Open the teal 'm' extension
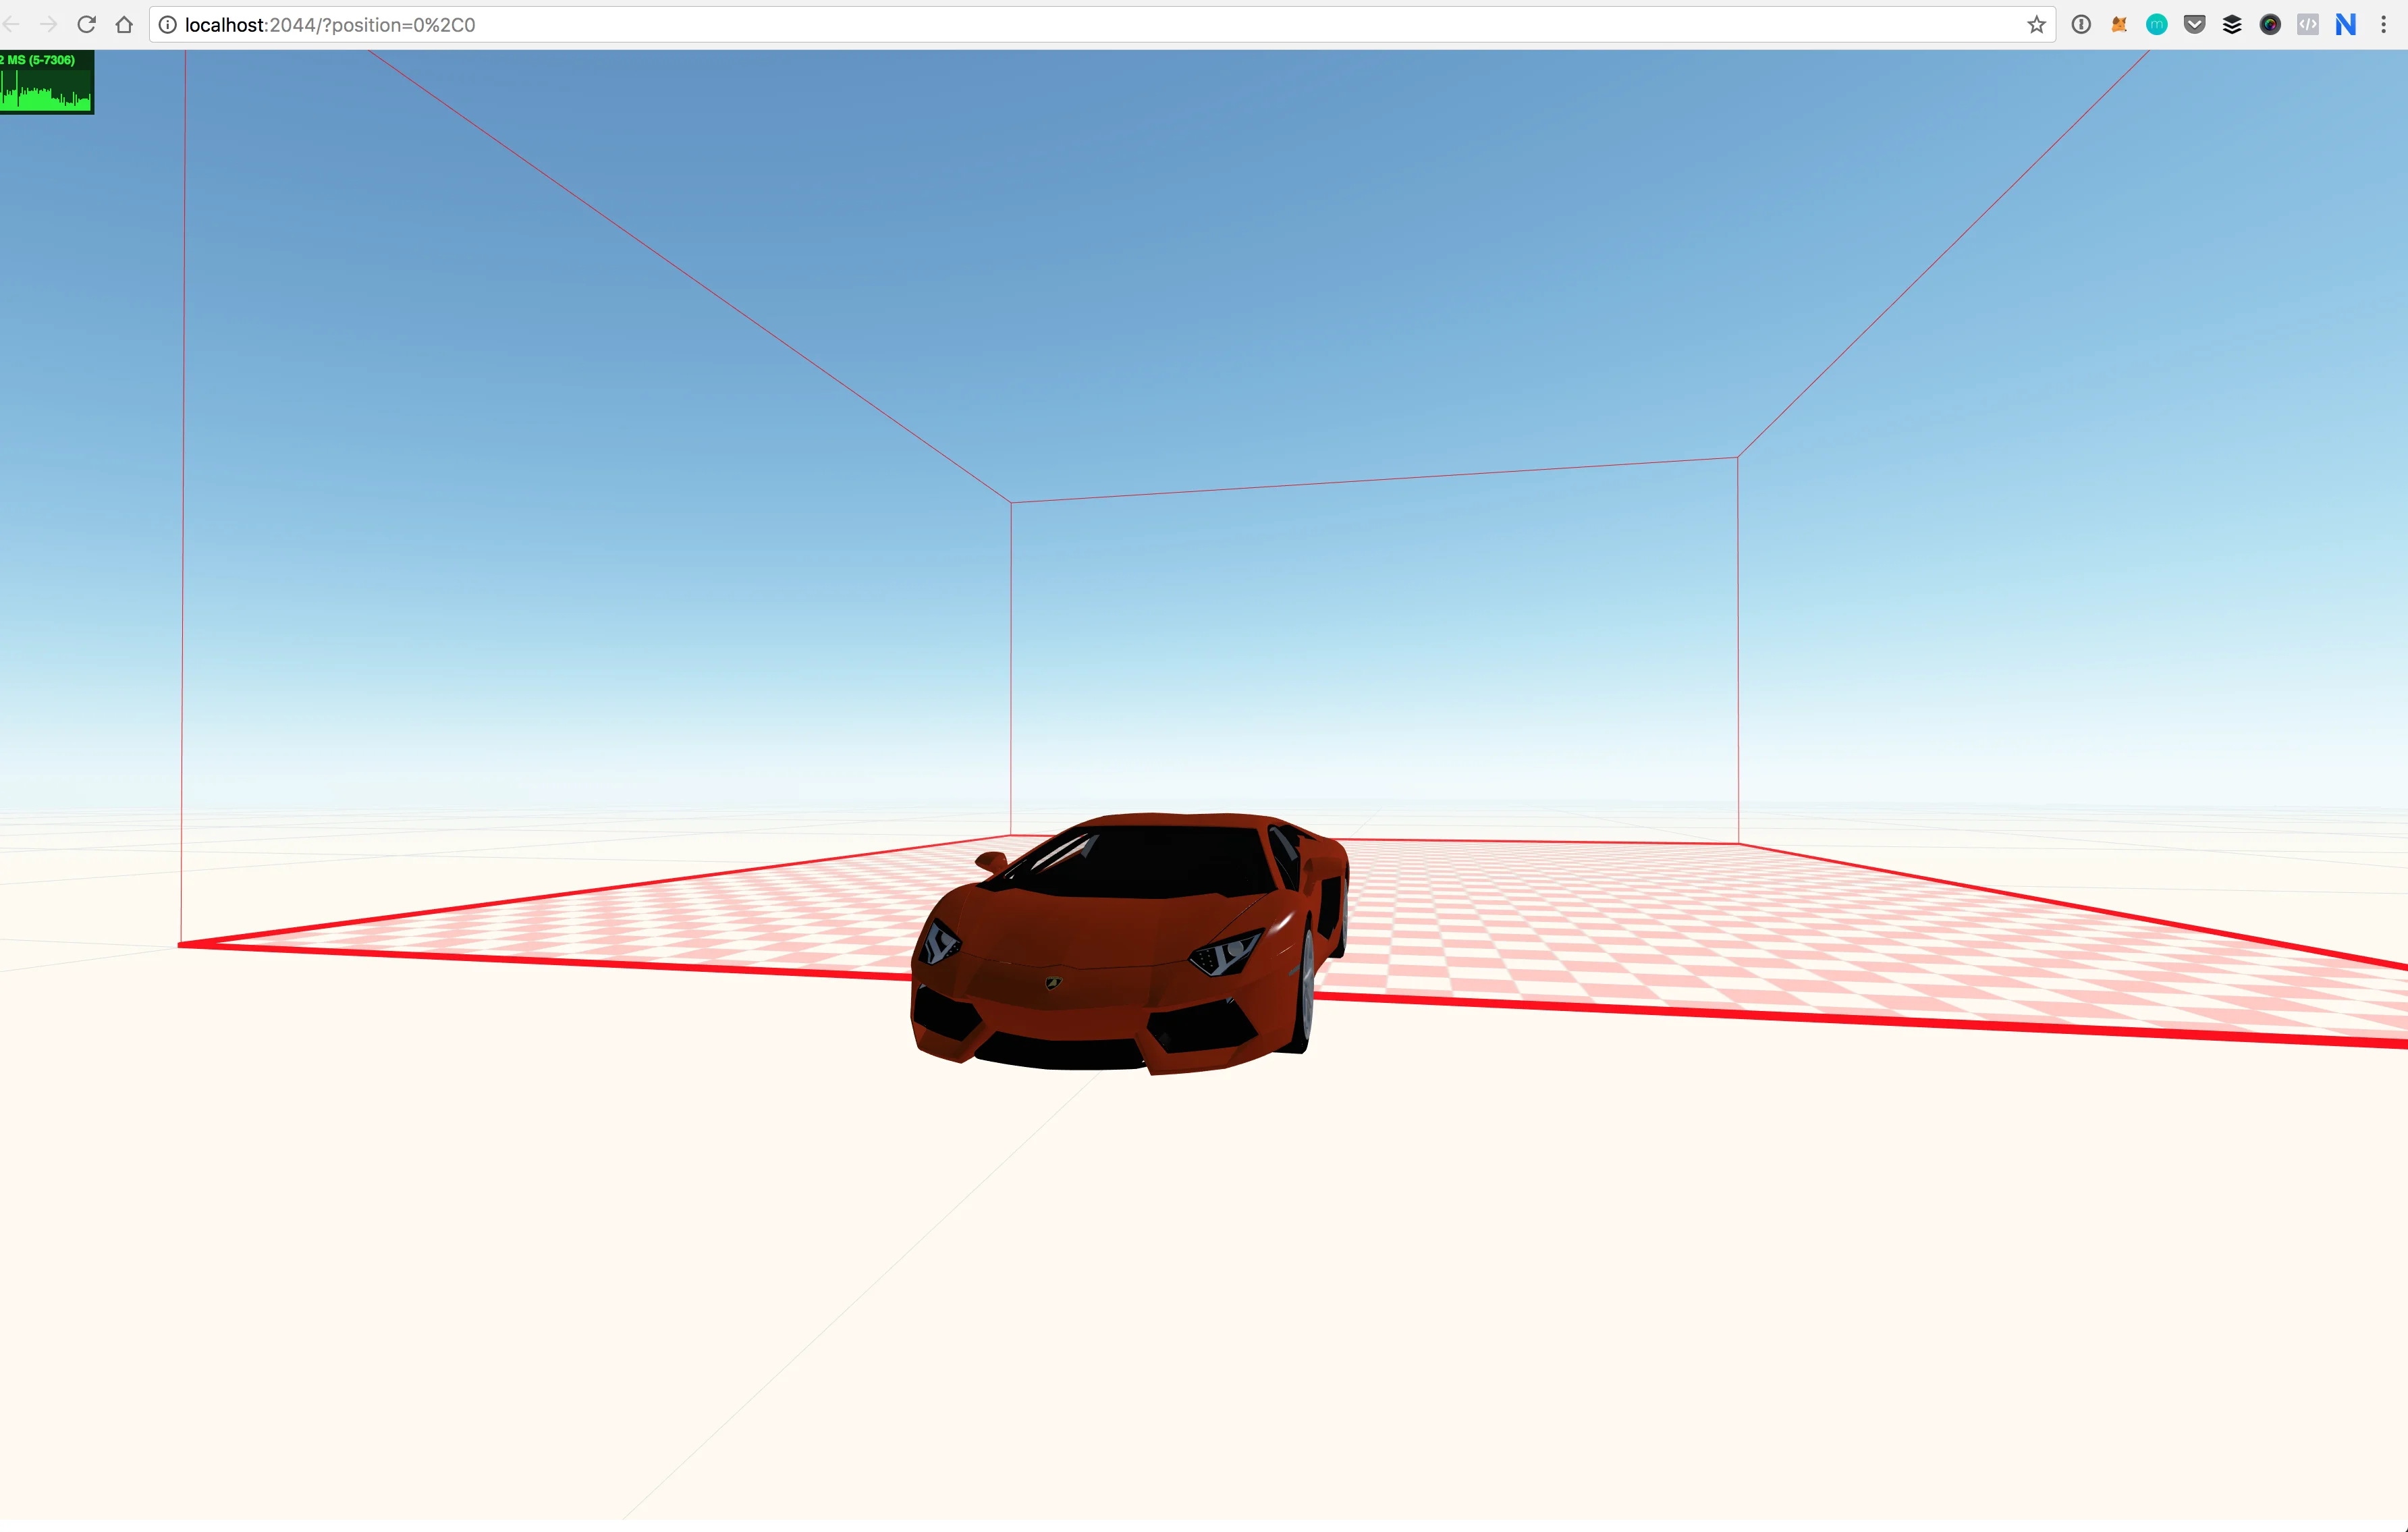2408x1532 pixels. tap(2157, 25)
